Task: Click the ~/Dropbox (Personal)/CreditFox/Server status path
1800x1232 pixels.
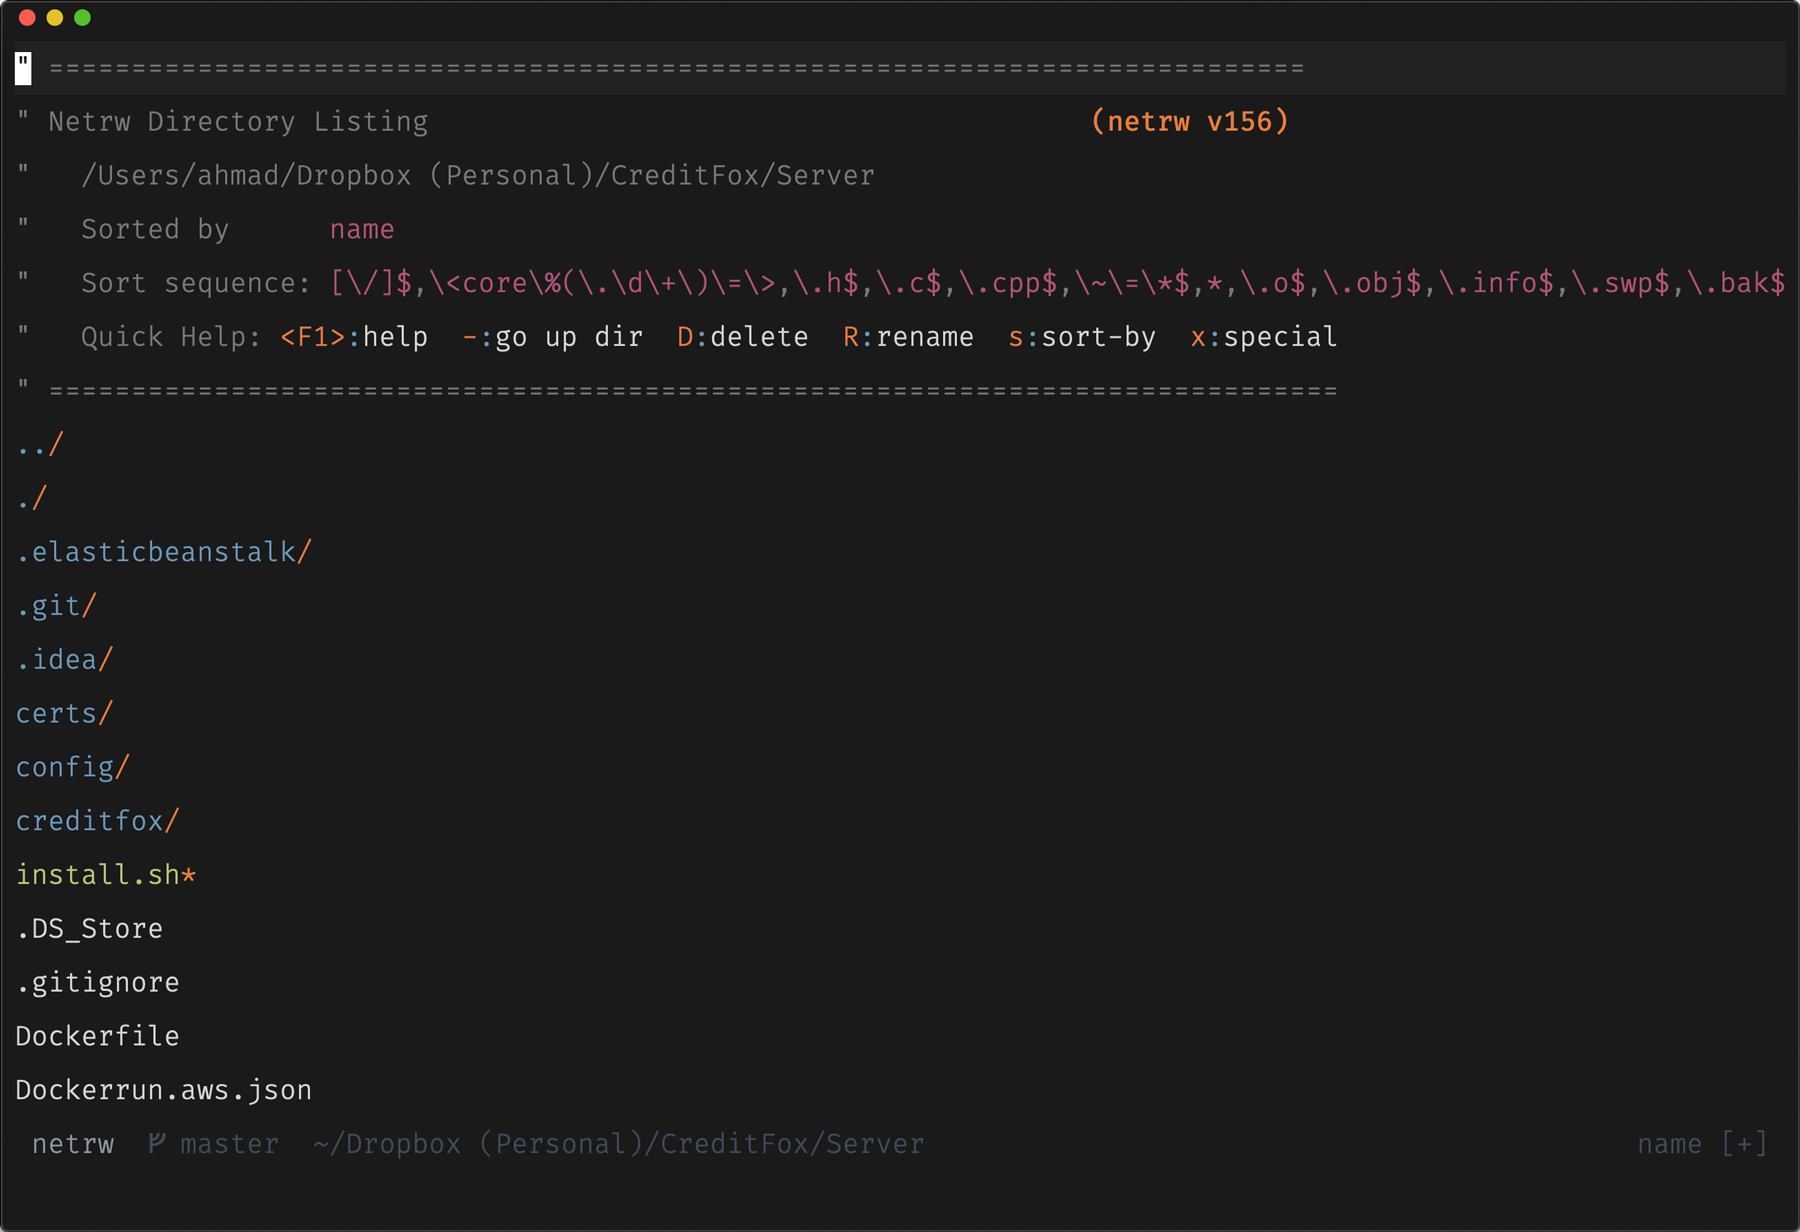Action: point(619,1144)
